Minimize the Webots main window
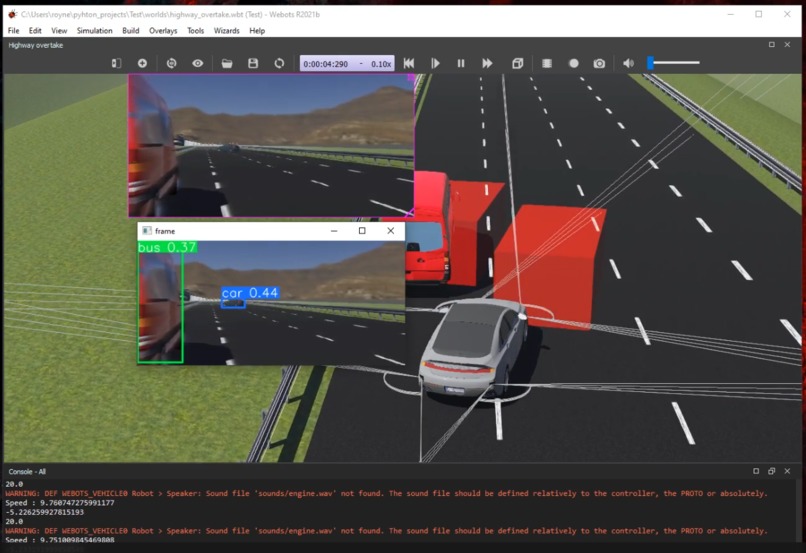The height and width of the screenshot is (553, 806). [x=730, y=14]
